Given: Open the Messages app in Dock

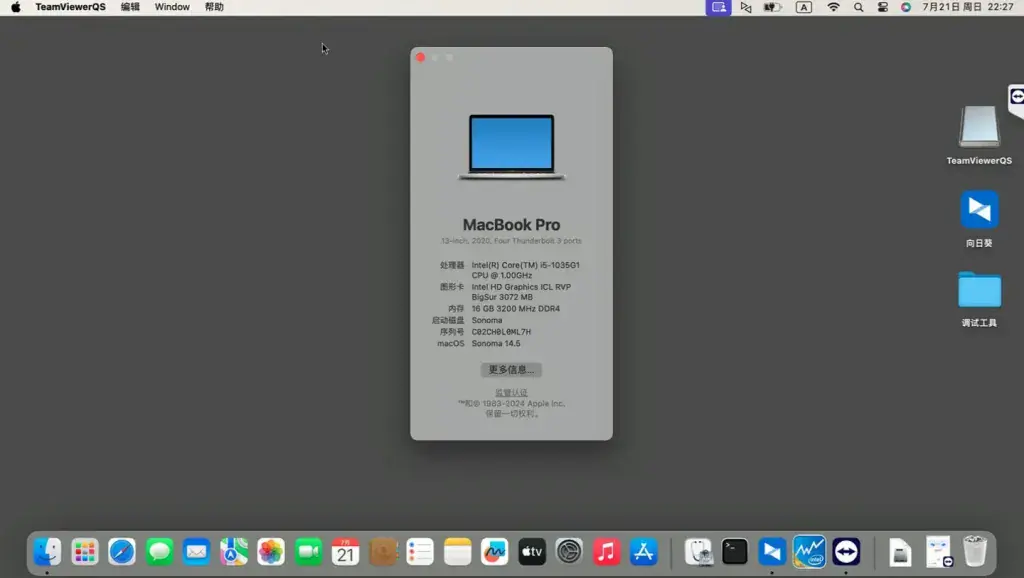Looking at the screenshot, I should pos(159,552).
